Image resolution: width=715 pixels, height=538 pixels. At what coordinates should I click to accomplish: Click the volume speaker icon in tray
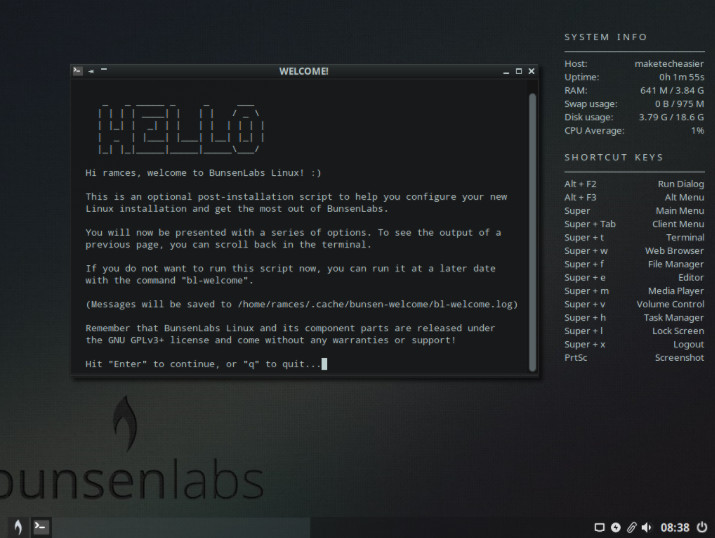[647, 528]
